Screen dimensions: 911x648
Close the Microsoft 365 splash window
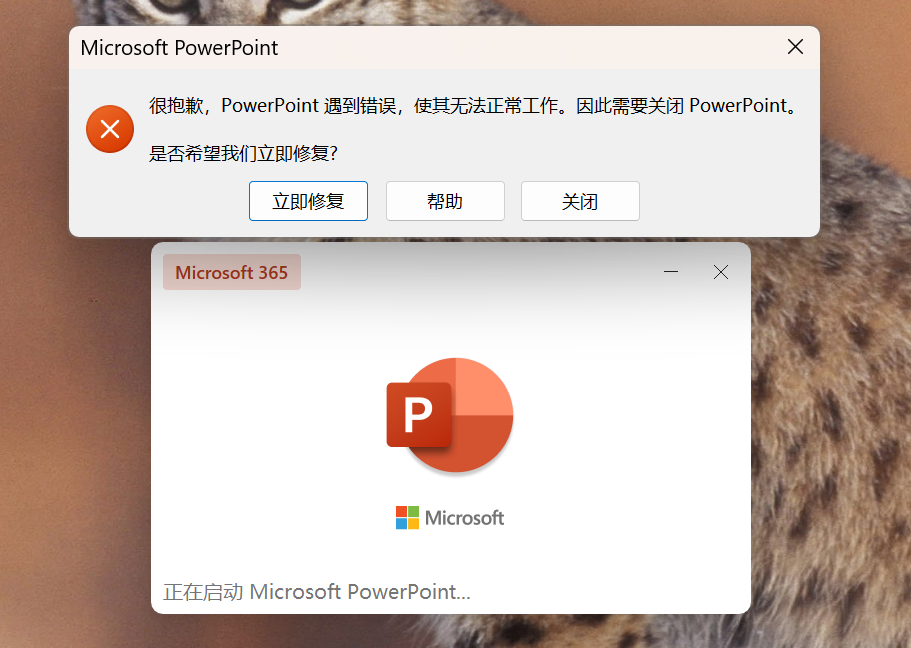click(x=720, y=271)
